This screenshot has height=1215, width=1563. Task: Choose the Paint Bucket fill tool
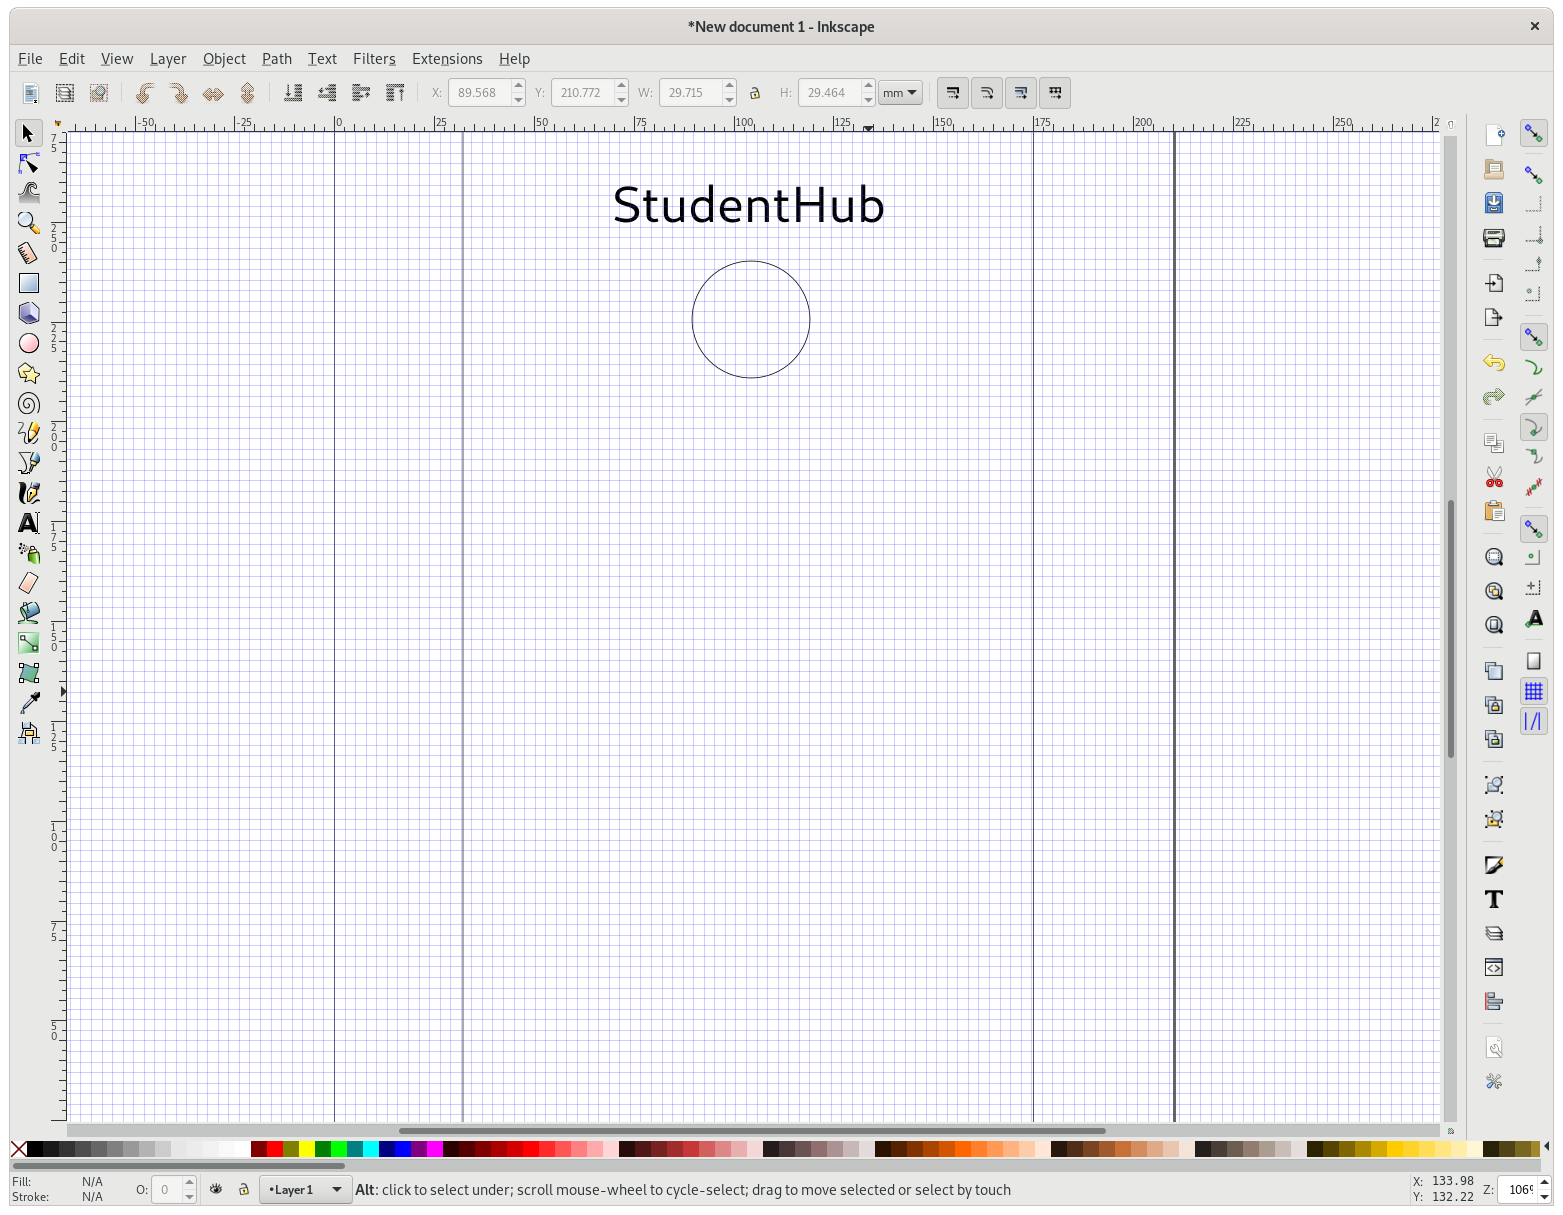(x=28, y=613)
